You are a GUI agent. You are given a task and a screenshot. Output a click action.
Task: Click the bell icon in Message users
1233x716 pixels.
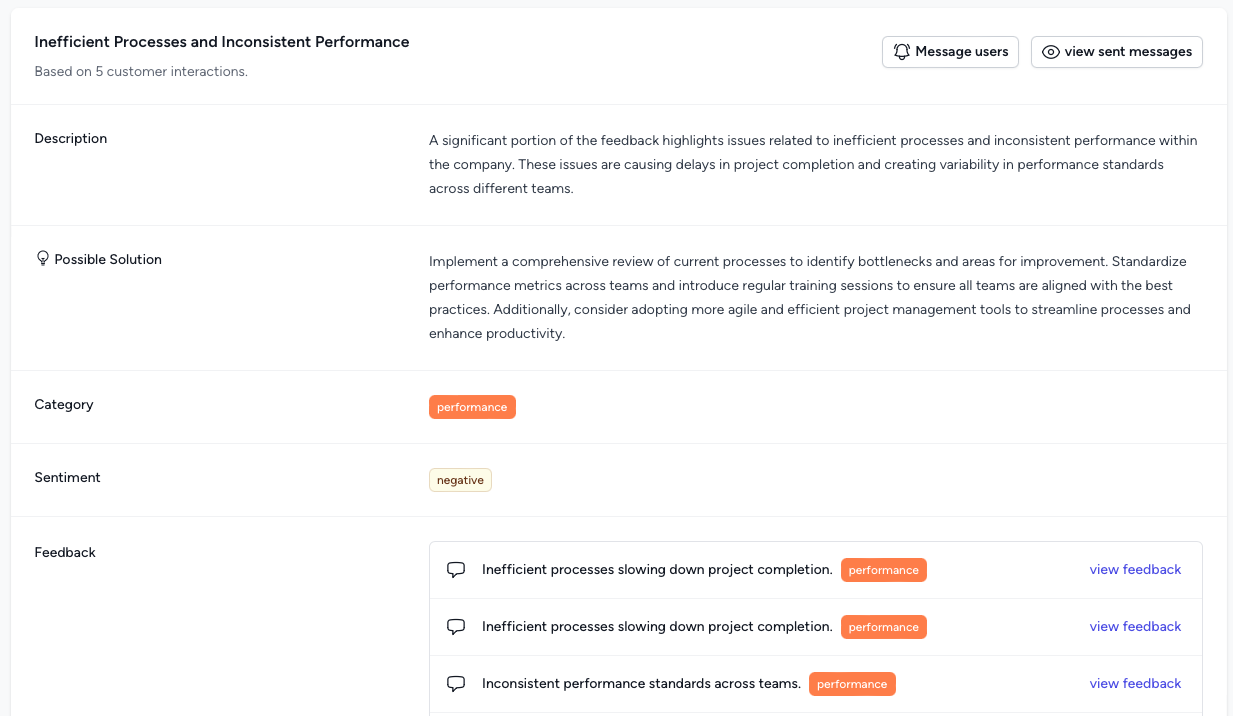pos(902,52)
